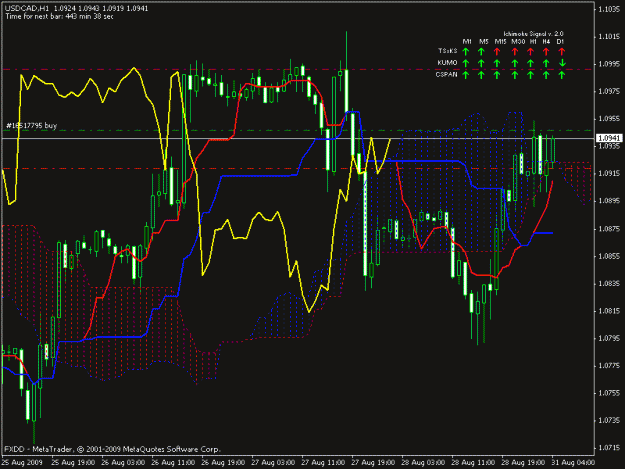
Task: Click the '26 Aug 11:00' time axis label
Action: 173,463
